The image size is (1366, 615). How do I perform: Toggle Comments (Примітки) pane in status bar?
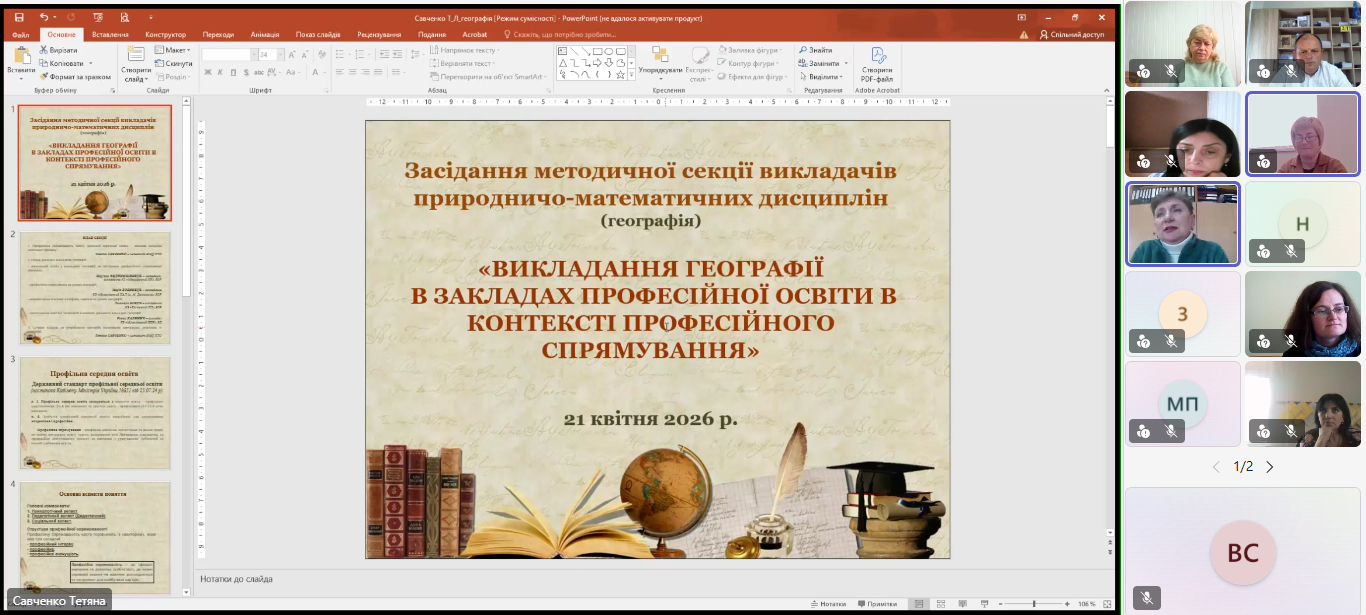[876, 604]
